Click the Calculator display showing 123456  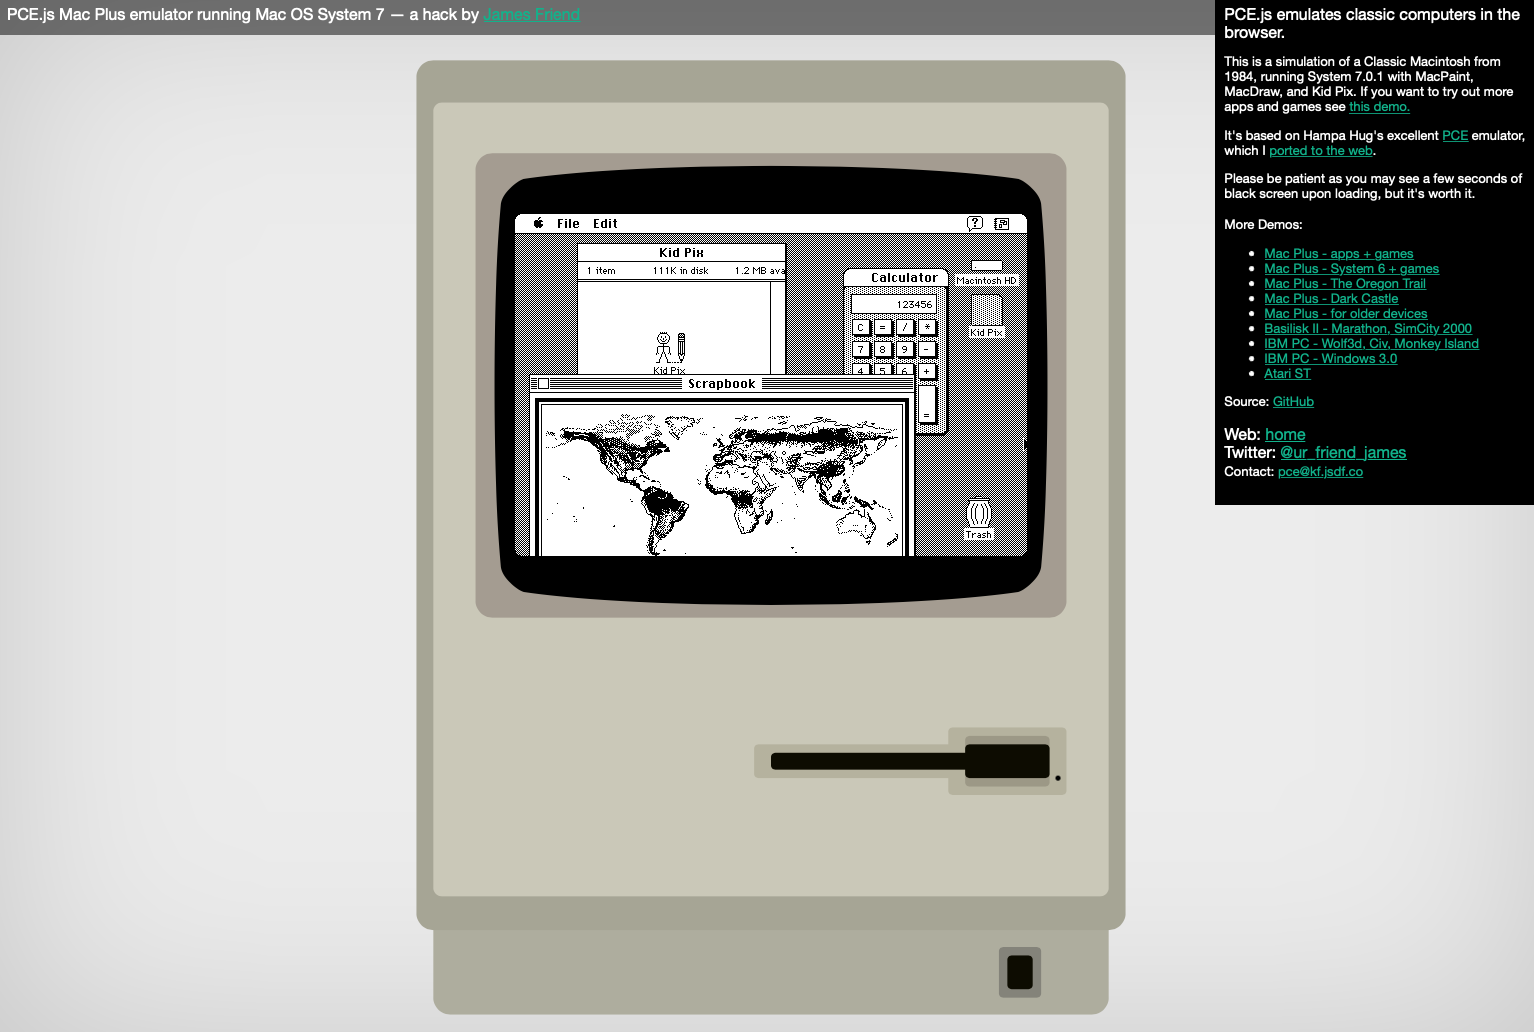pyautogui.click(x=893, y=304)
